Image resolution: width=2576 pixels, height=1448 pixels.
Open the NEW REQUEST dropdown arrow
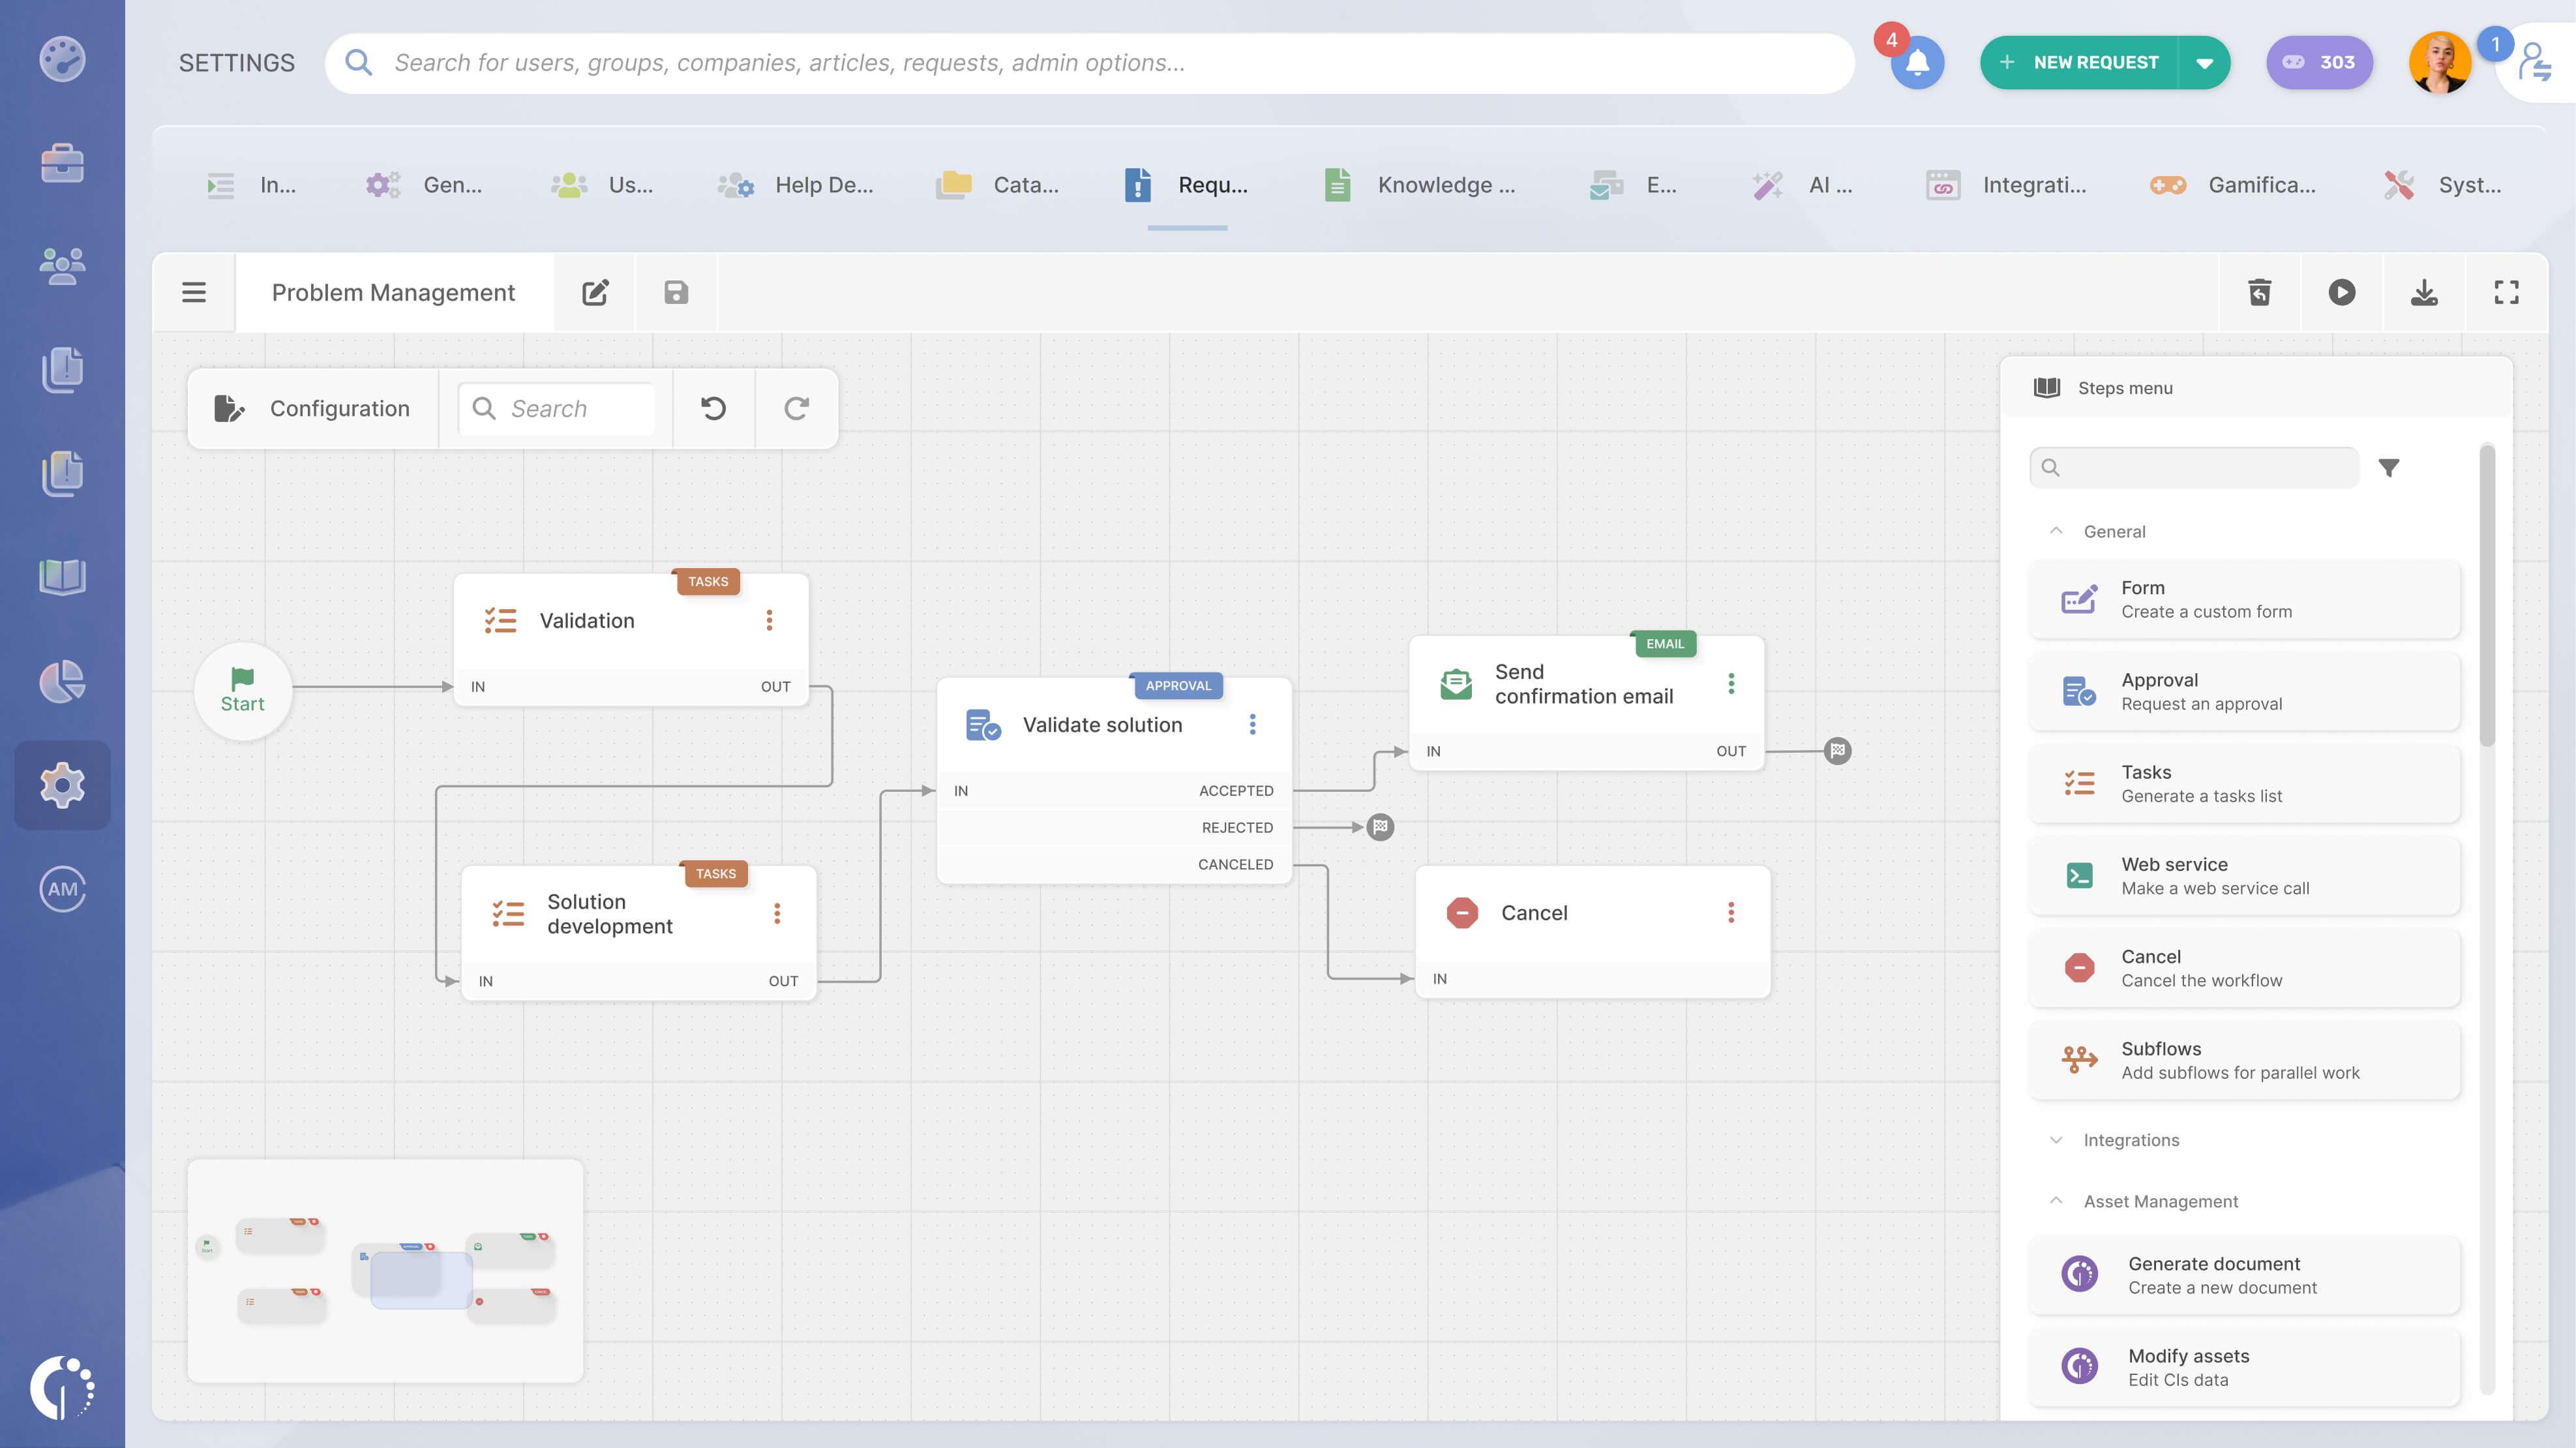point(2204,63)
